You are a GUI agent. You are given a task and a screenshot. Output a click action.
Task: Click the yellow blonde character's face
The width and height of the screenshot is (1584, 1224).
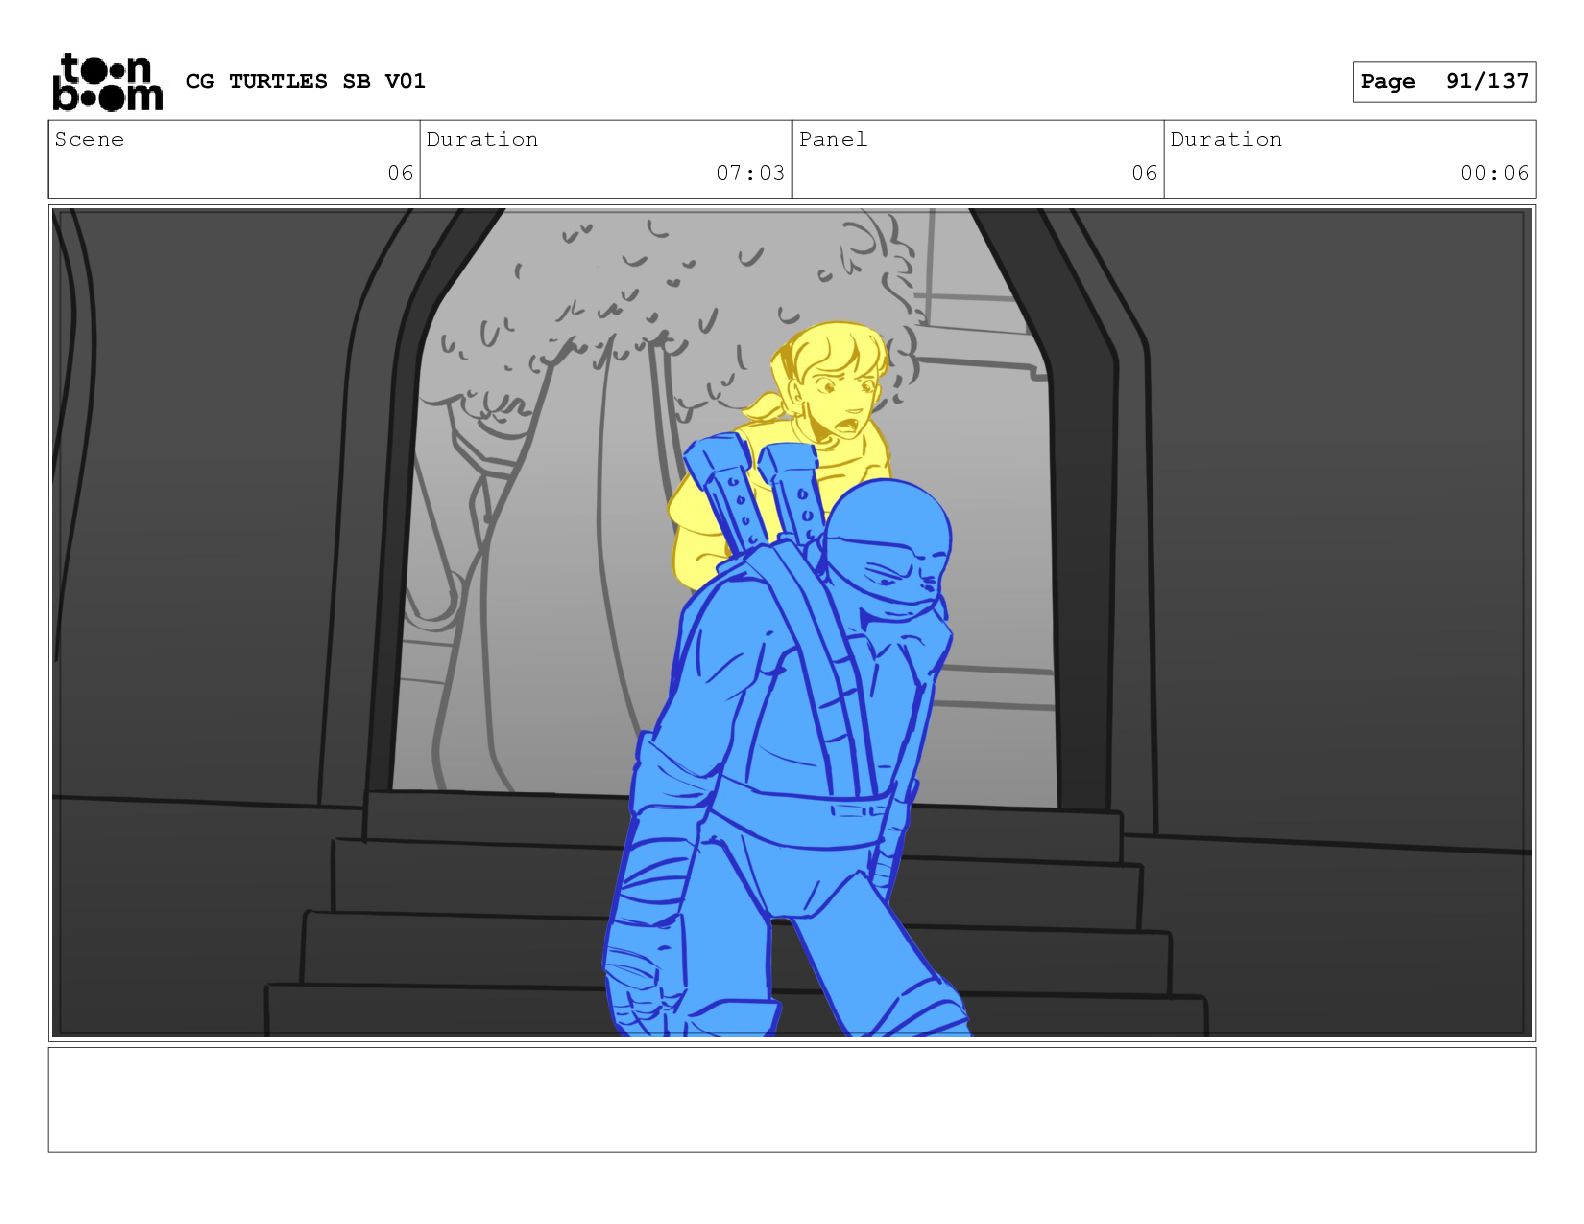point(838,395)
